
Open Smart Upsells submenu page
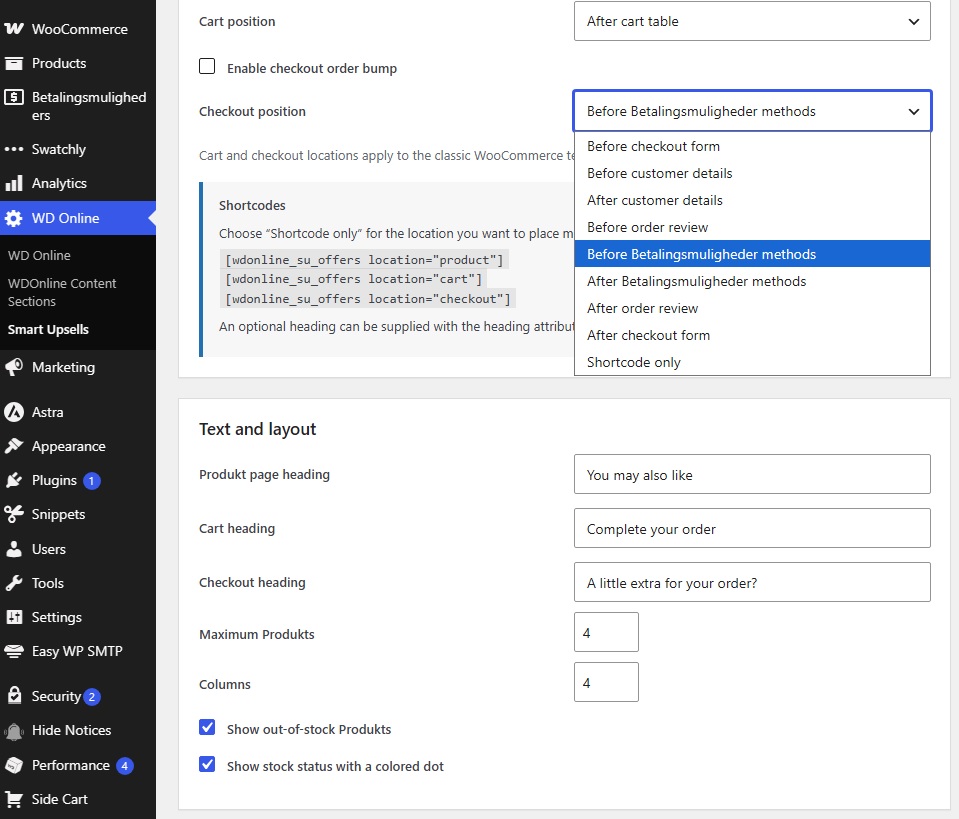pyautogui.click(x=48, y=330)
